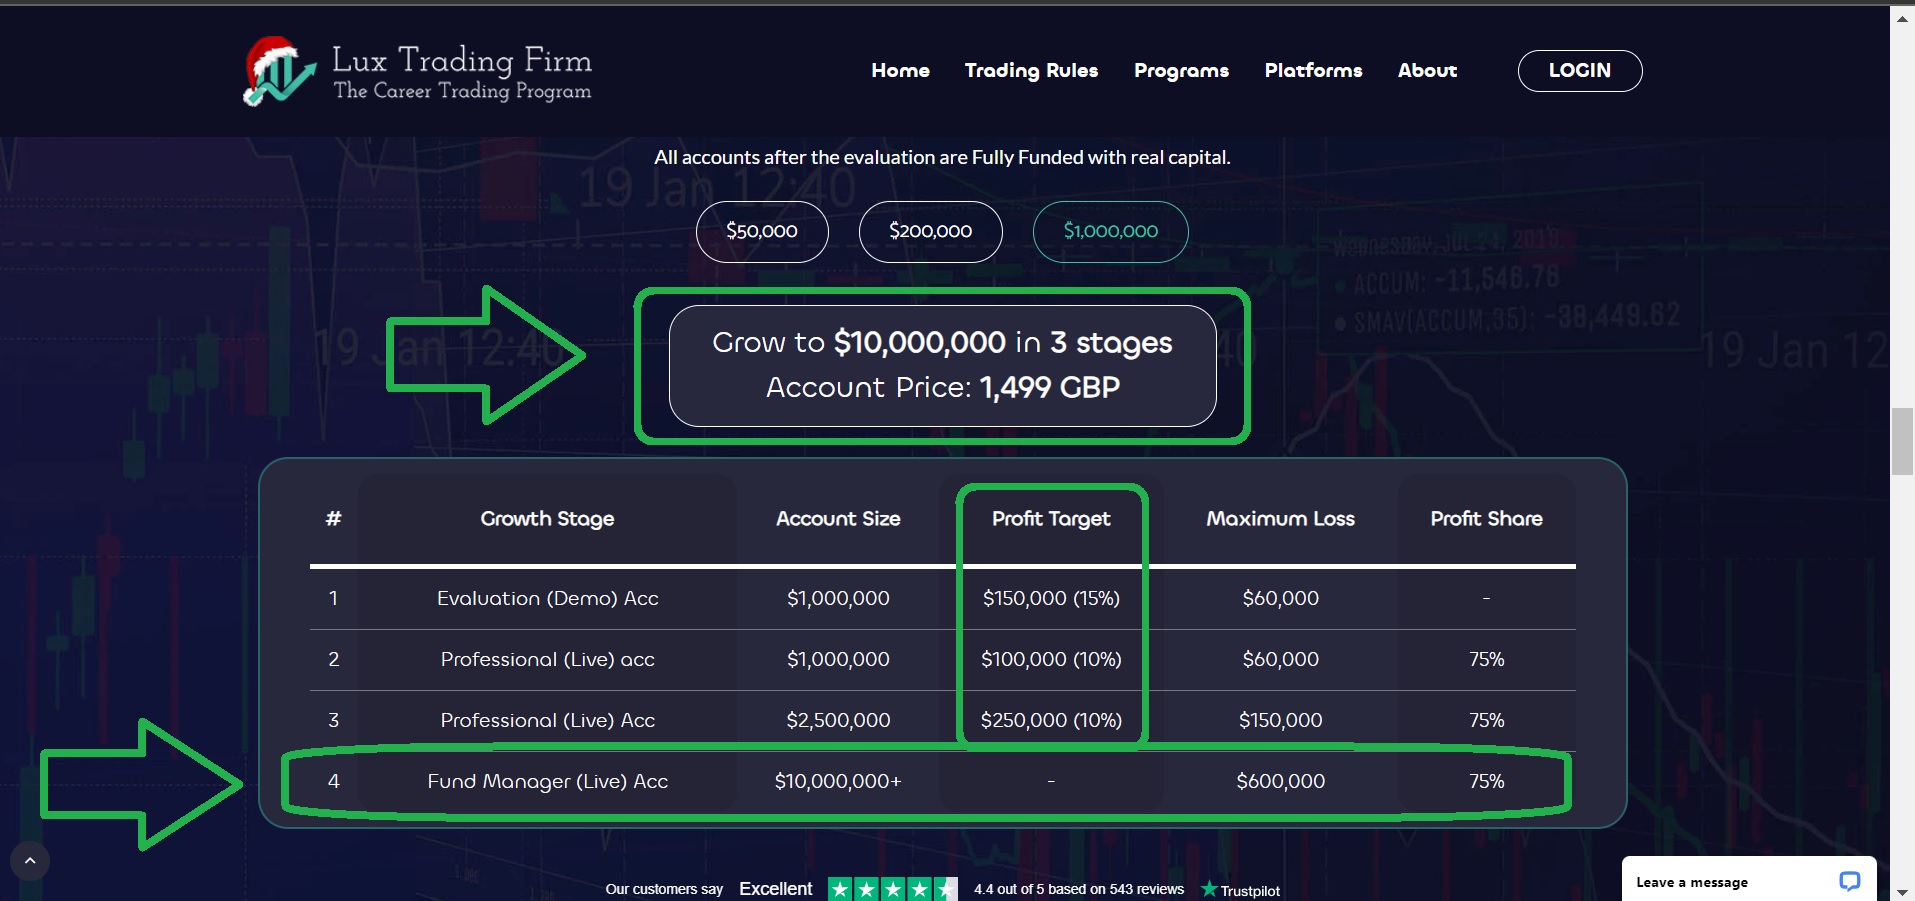Click the Account Size column header
This screenshot has height=901, width=1915.
point(838,518)
